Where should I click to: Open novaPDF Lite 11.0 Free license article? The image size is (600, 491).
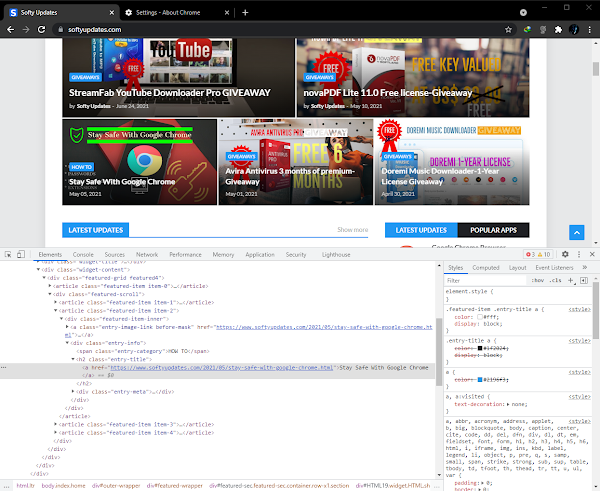[388, 93]
